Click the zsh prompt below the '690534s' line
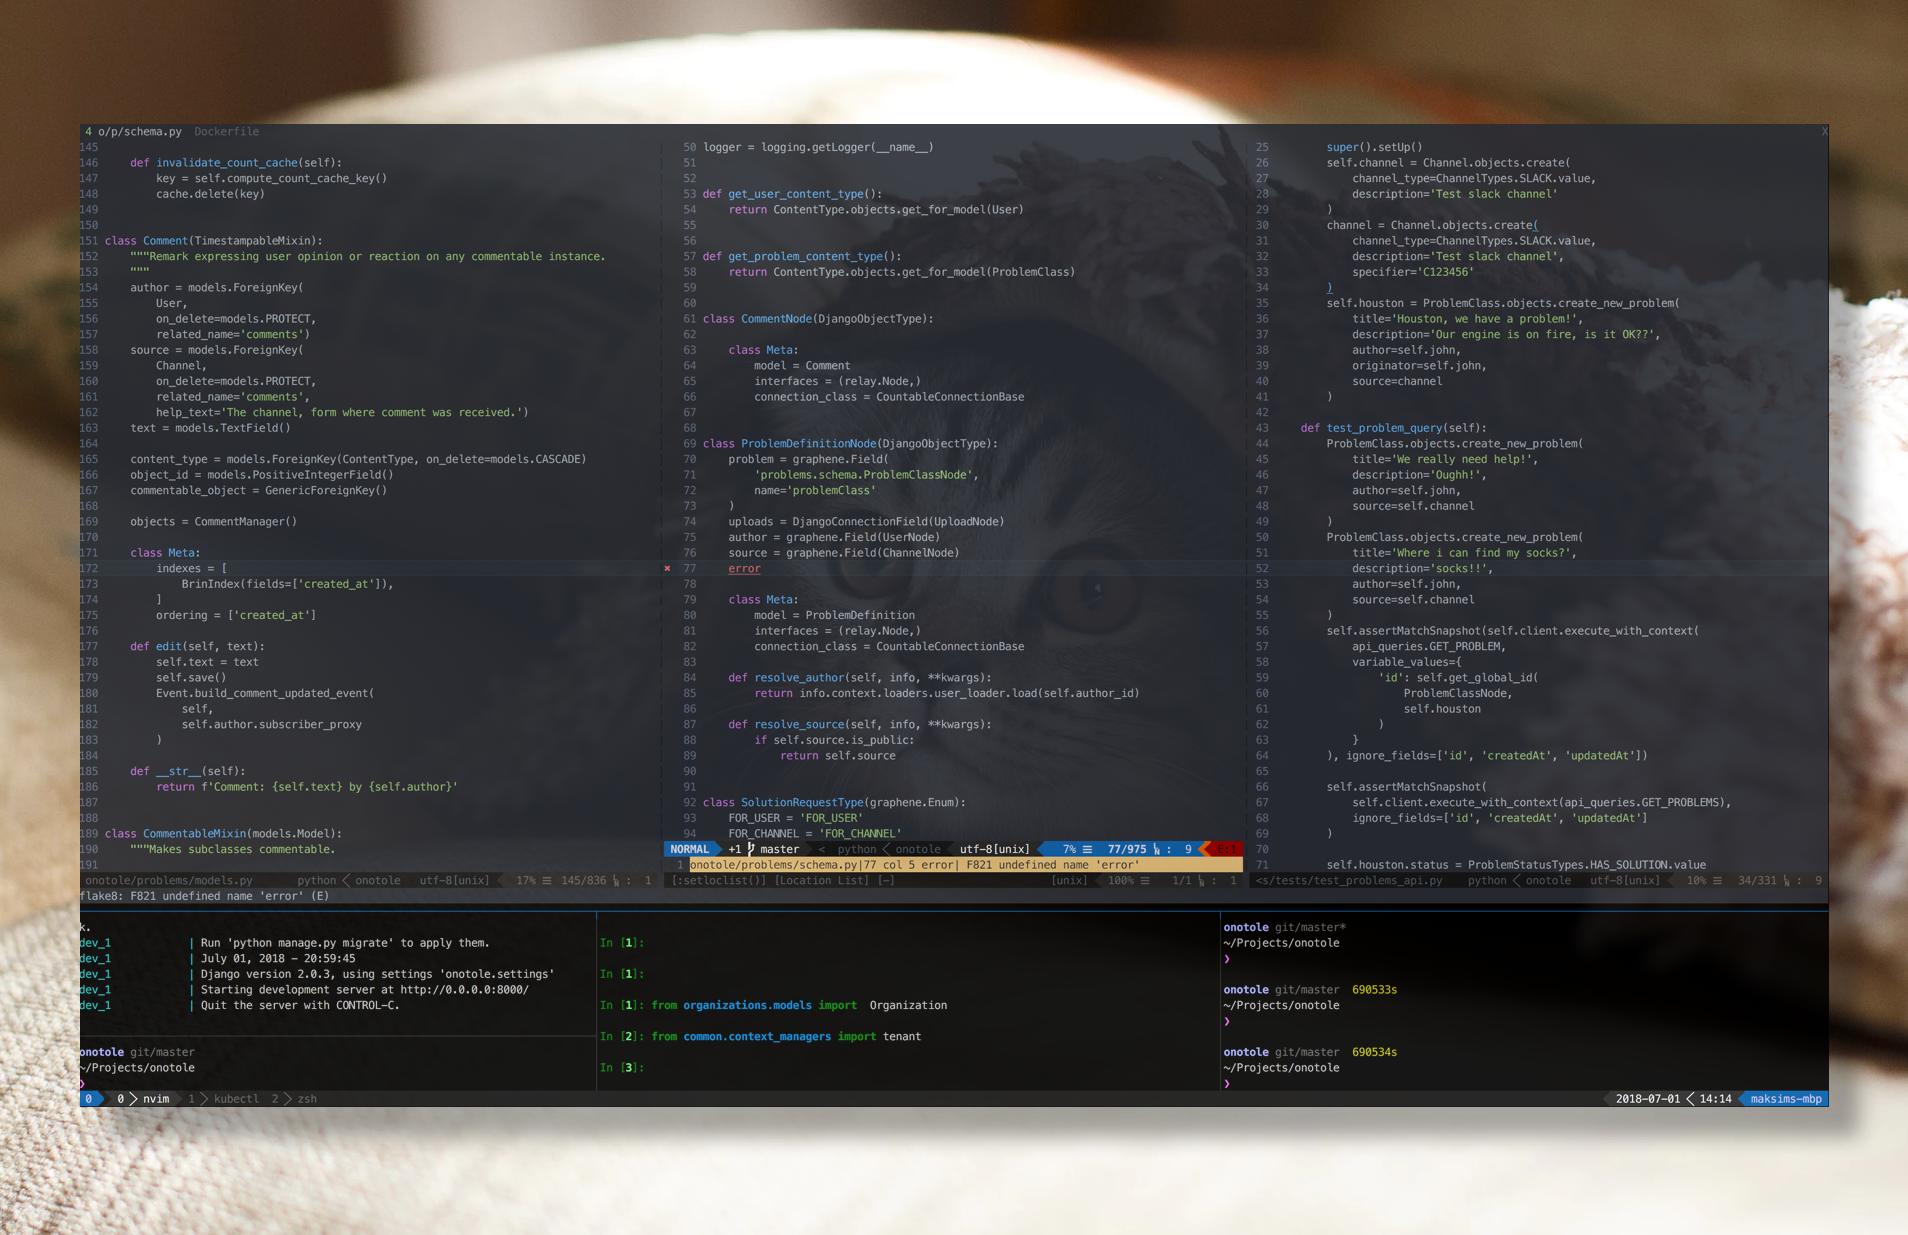The height and width of the screenshot is (1235, 1908). (x=1227, y=1084)
